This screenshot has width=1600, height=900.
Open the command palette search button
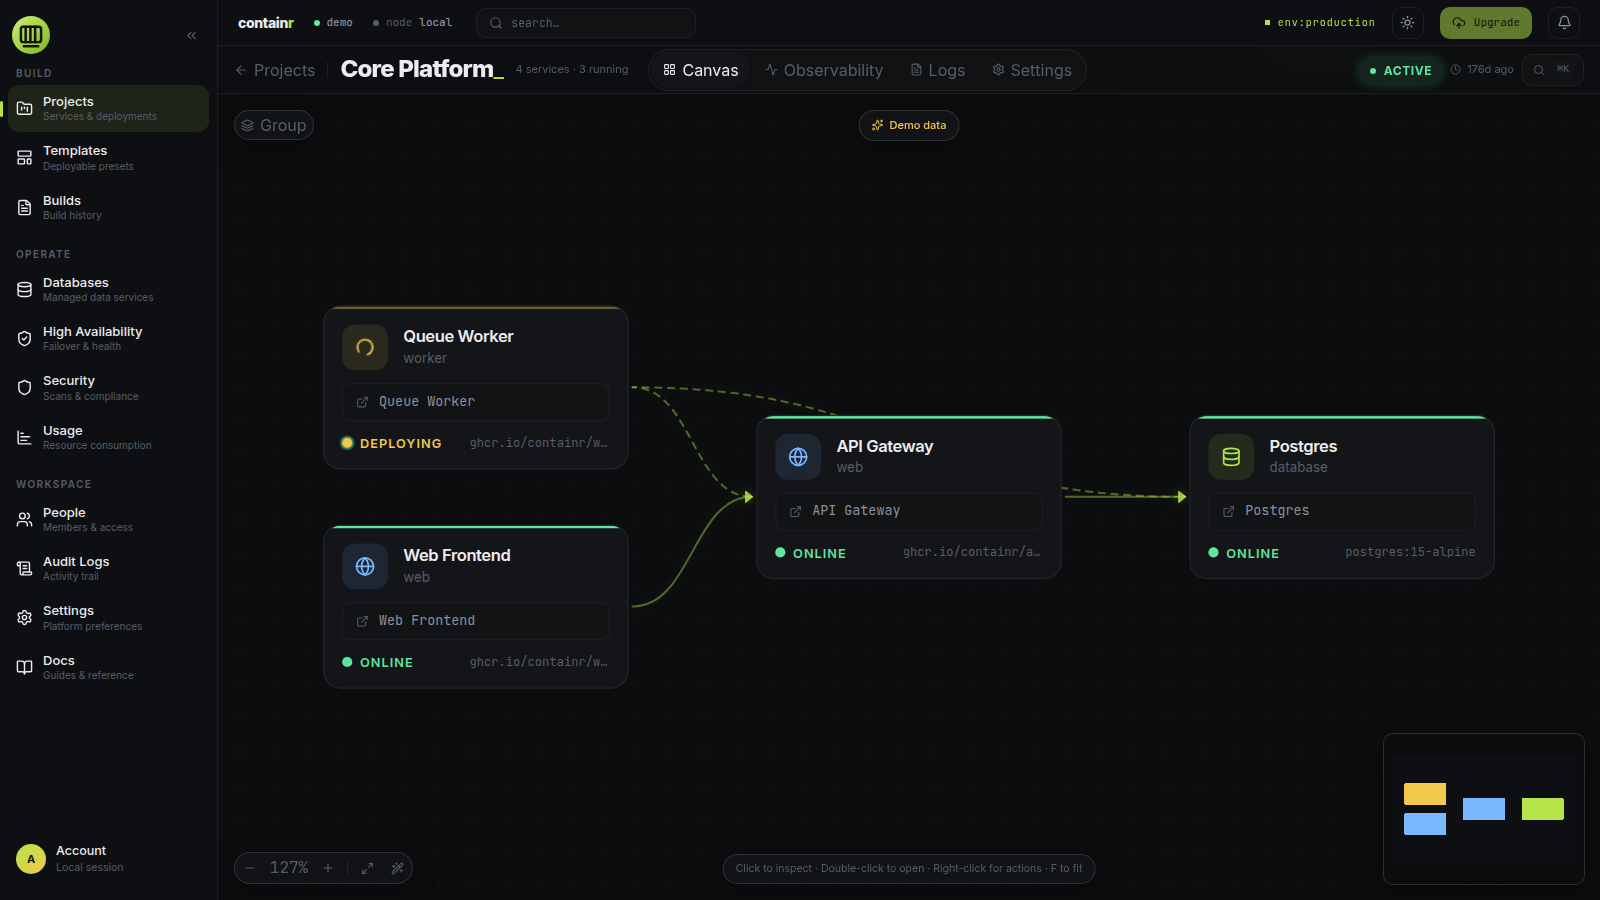point(1553,70)
